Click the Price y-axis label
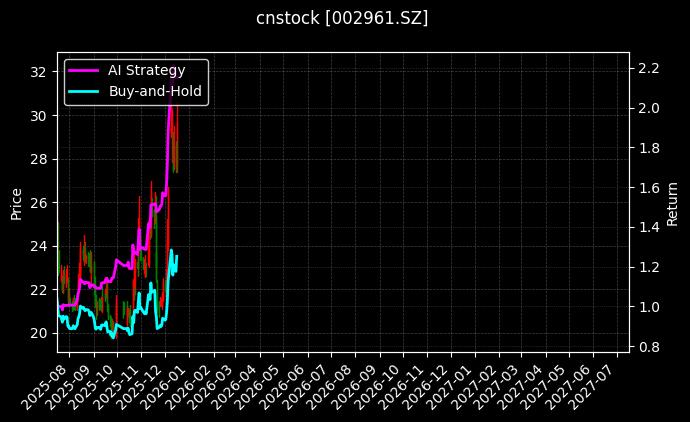Screen dimensions: 690x422 16,202
